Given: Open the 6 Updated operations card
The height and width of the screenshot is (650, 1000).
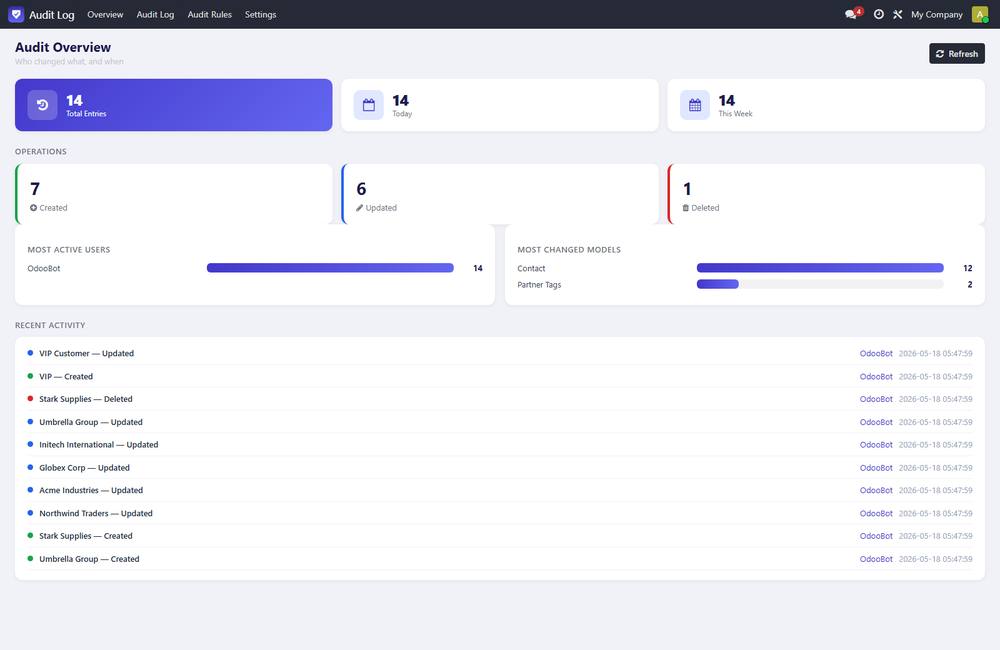Looking at the screenshot, I should (500, 194).
